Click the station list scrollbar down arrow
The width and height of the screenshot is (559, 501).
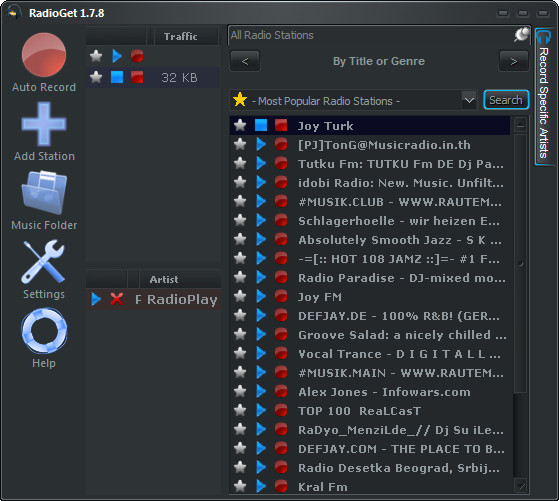(x=521, y=486)
